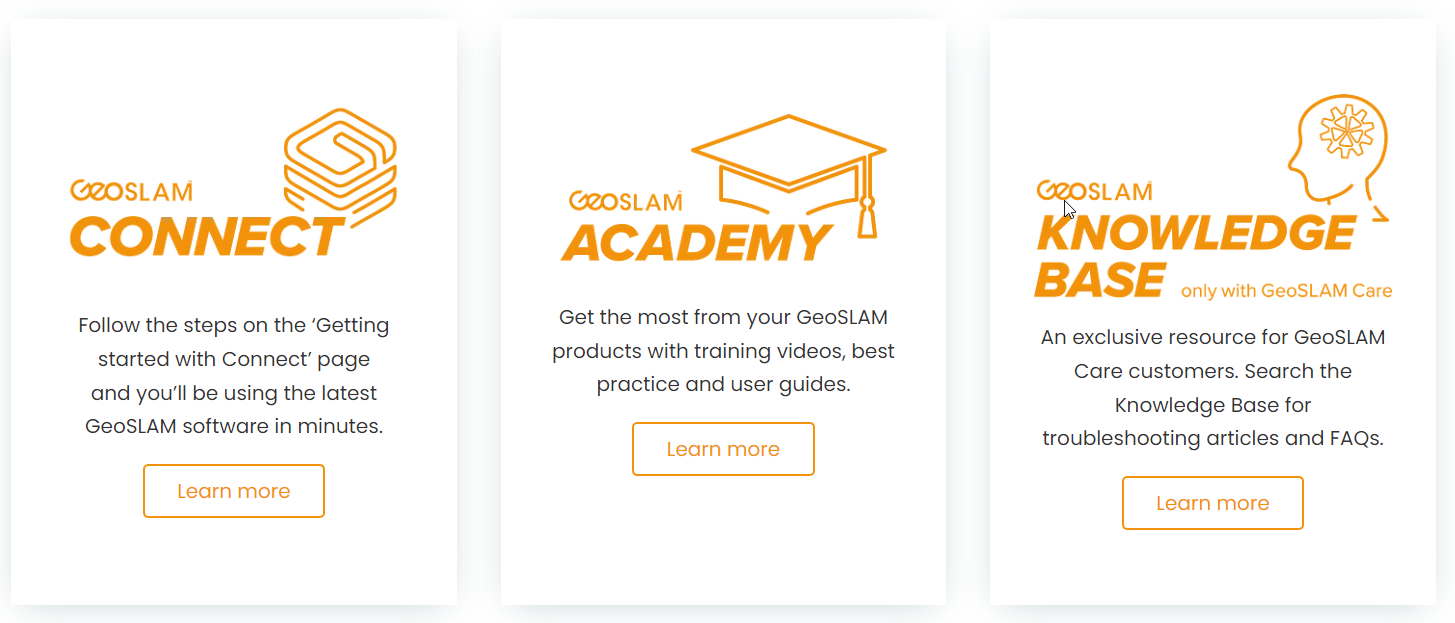Click the Academy training videos description
Screen dimensions: 1455x623
click(723, 351)
